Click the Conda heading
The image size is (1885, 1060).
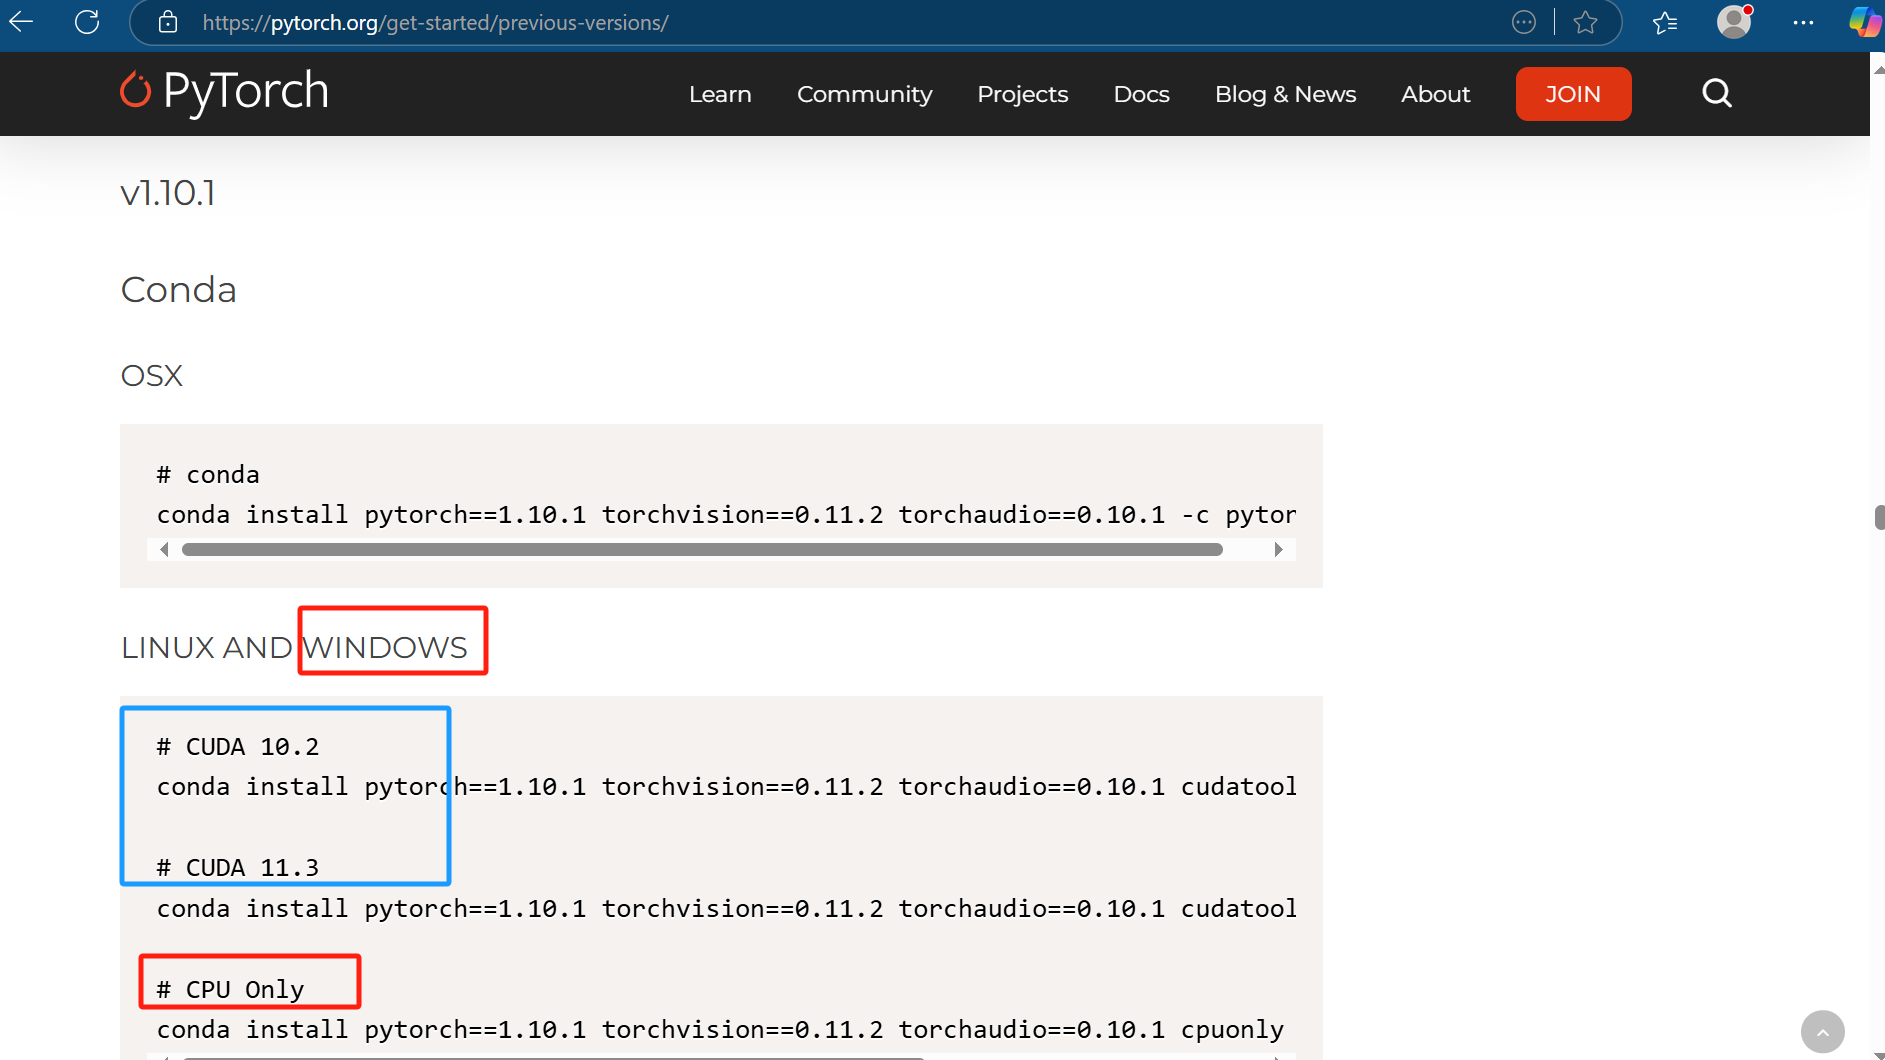coord(179,290)
